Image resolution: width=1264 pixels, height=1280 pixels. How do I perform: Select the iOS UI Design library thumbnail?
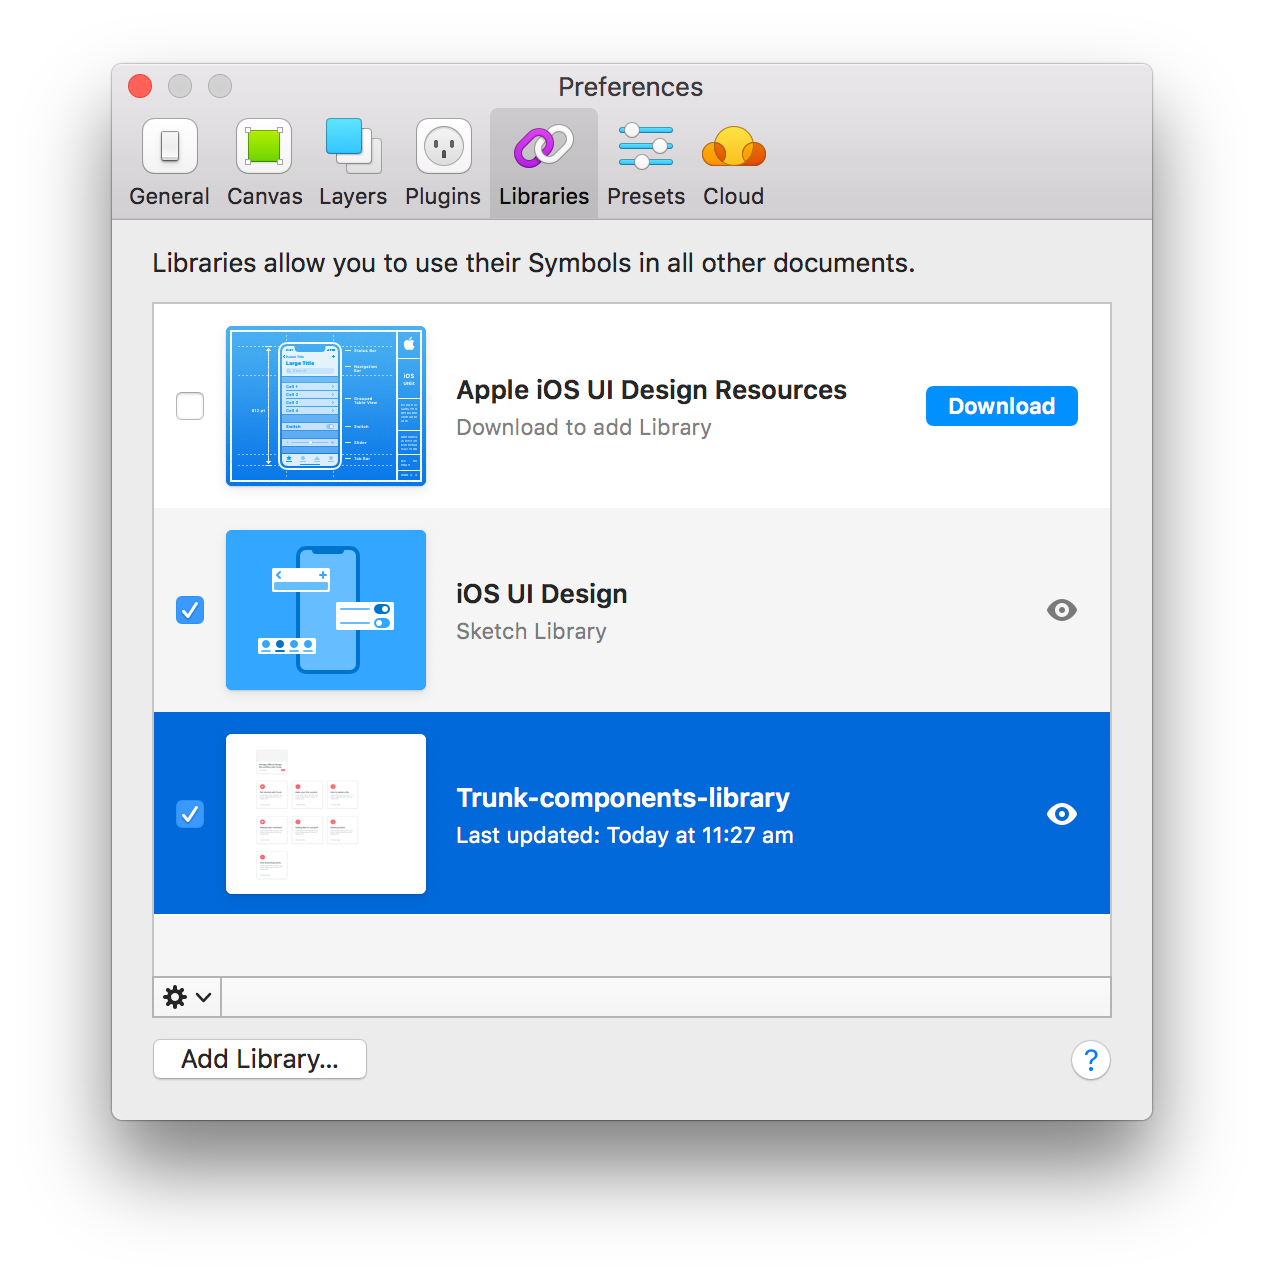click(326, 610)
